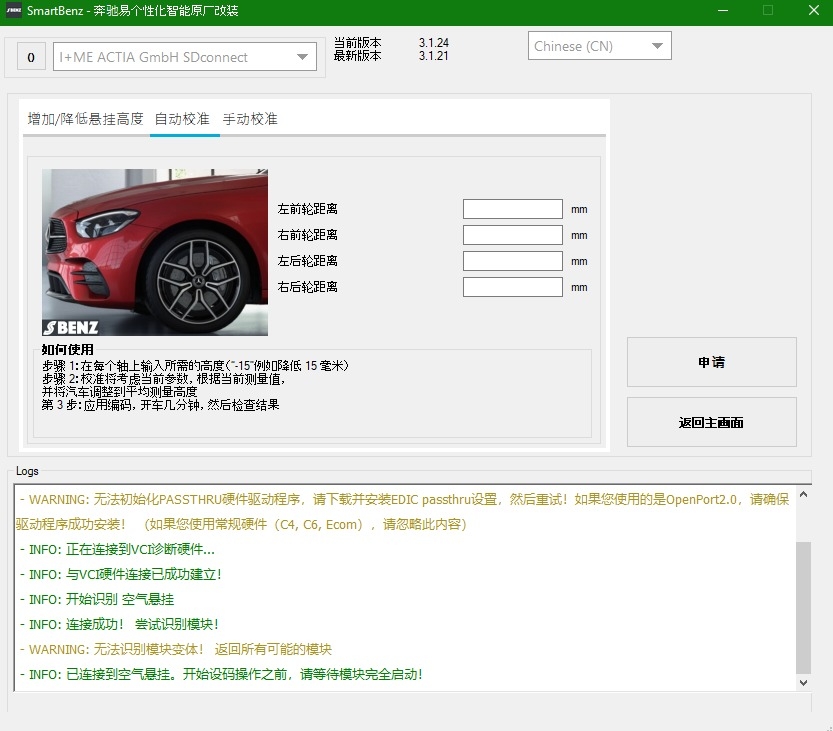The image size is (833, 731).
Task: Close the SmartBenz window
Action: [x=813, y=10]
